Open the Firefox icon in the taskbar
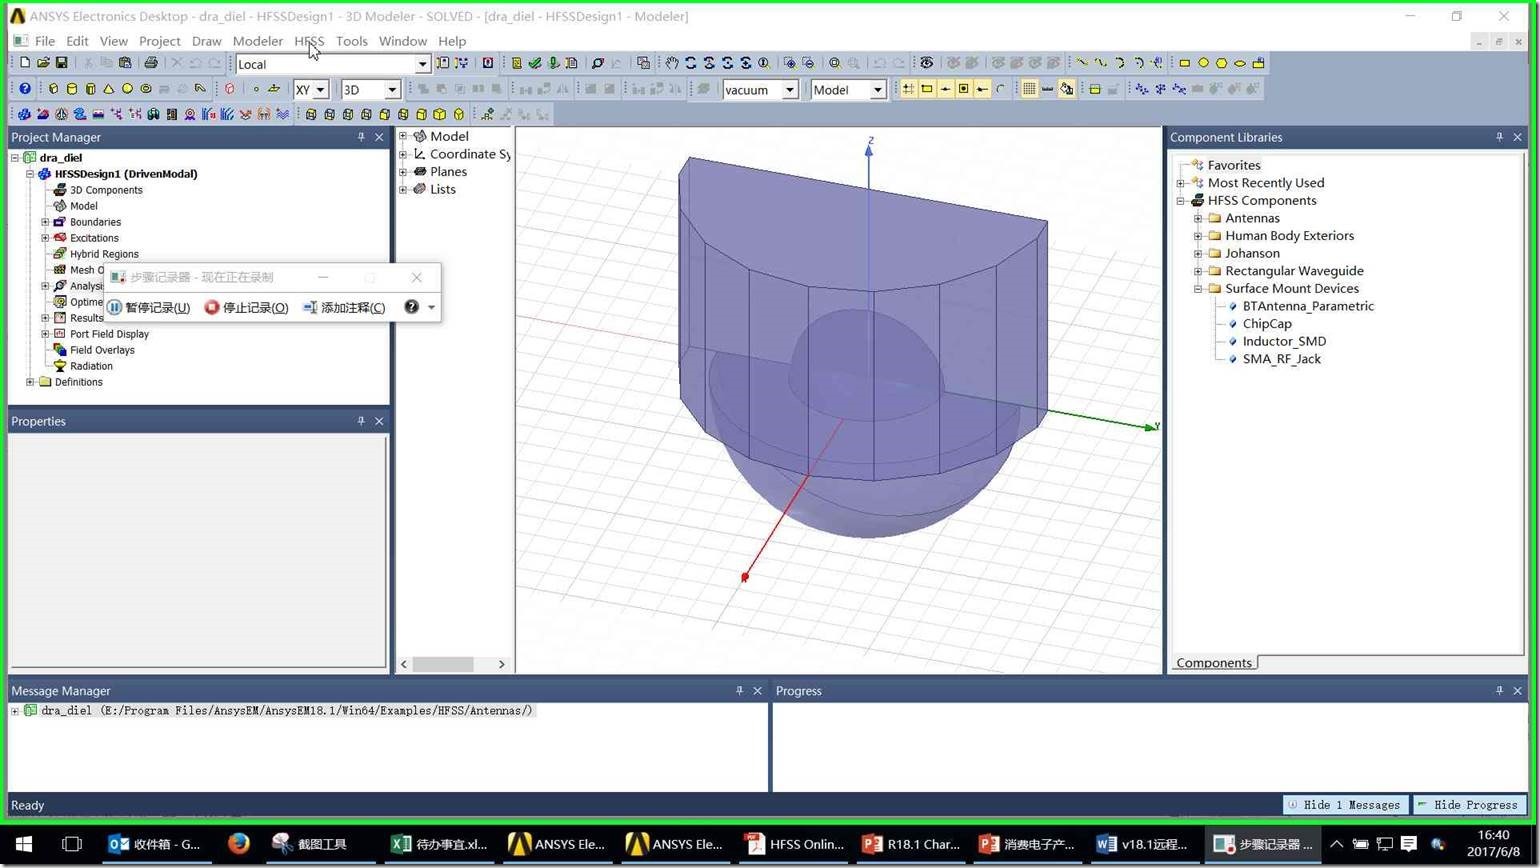This screenshot has width=1540, height=868. point(238,844)
